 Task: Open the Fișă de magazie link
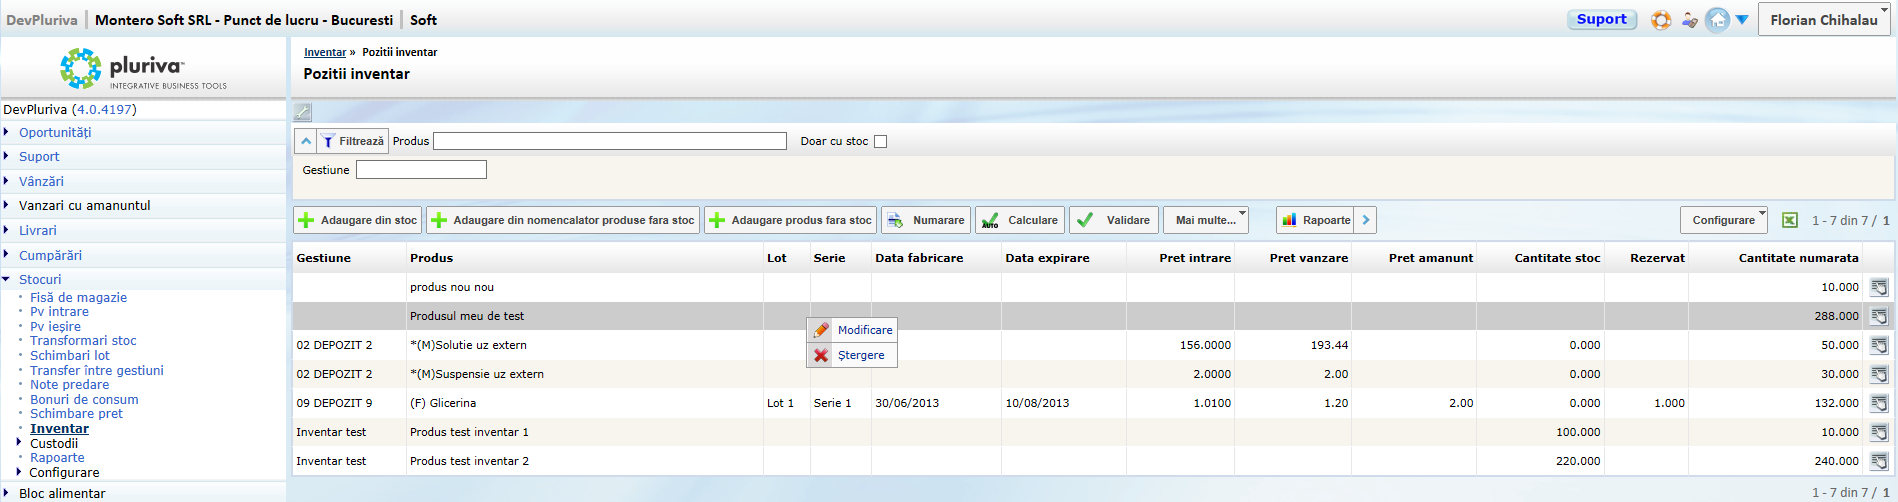pos(78,297)
